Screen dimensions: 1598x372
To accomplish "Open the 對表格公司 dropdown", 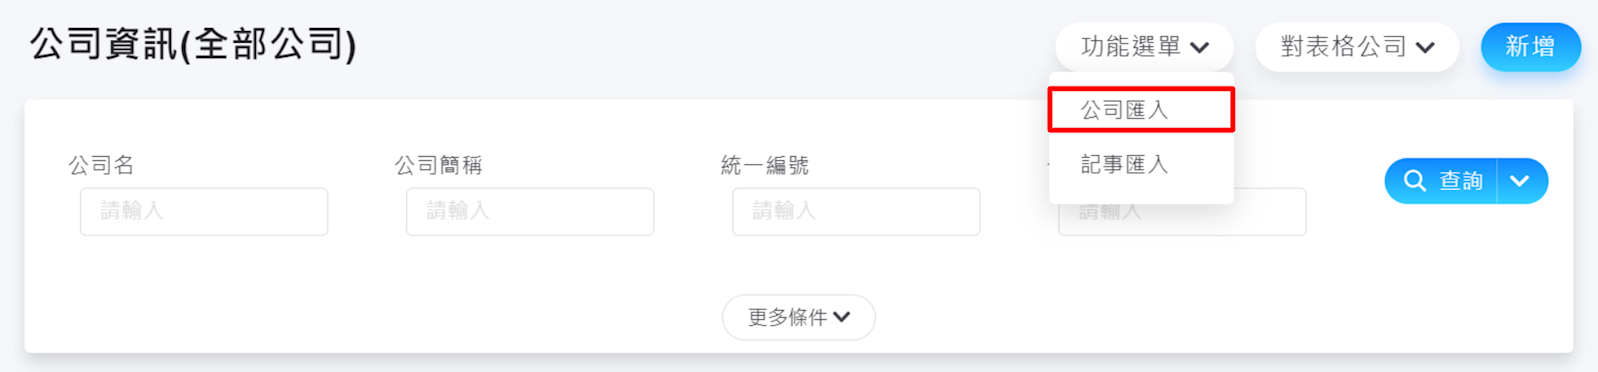I will pyautogui.click(x=1357, y=47).
